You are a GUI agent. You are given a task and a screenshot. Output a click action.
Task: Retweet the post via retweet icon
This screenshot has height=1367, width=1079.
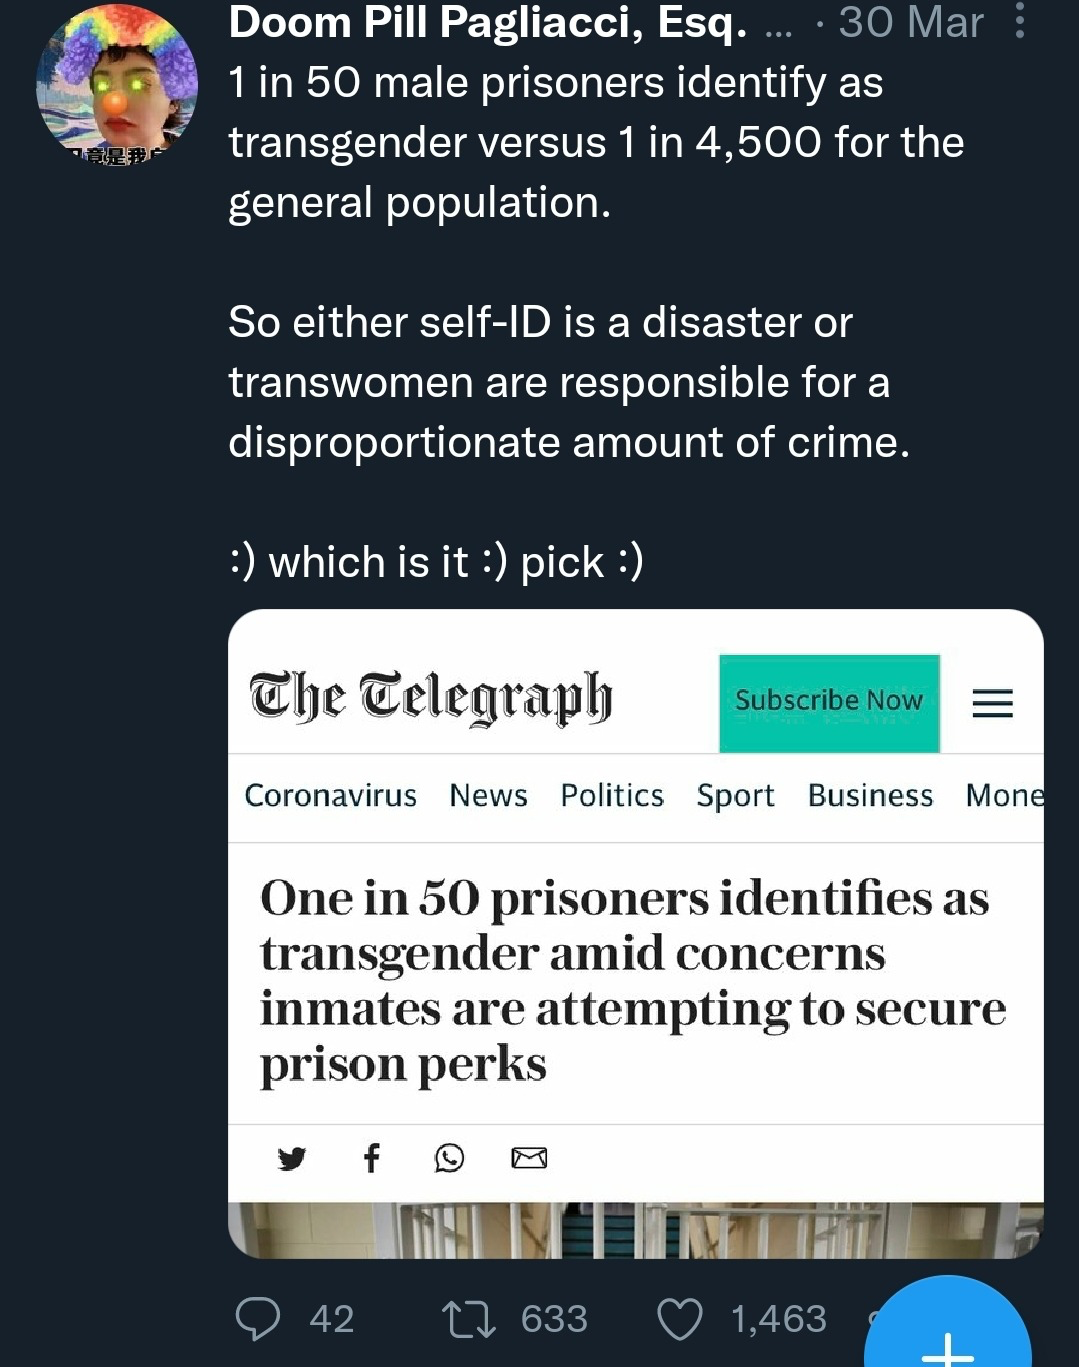coord(469,1318)
